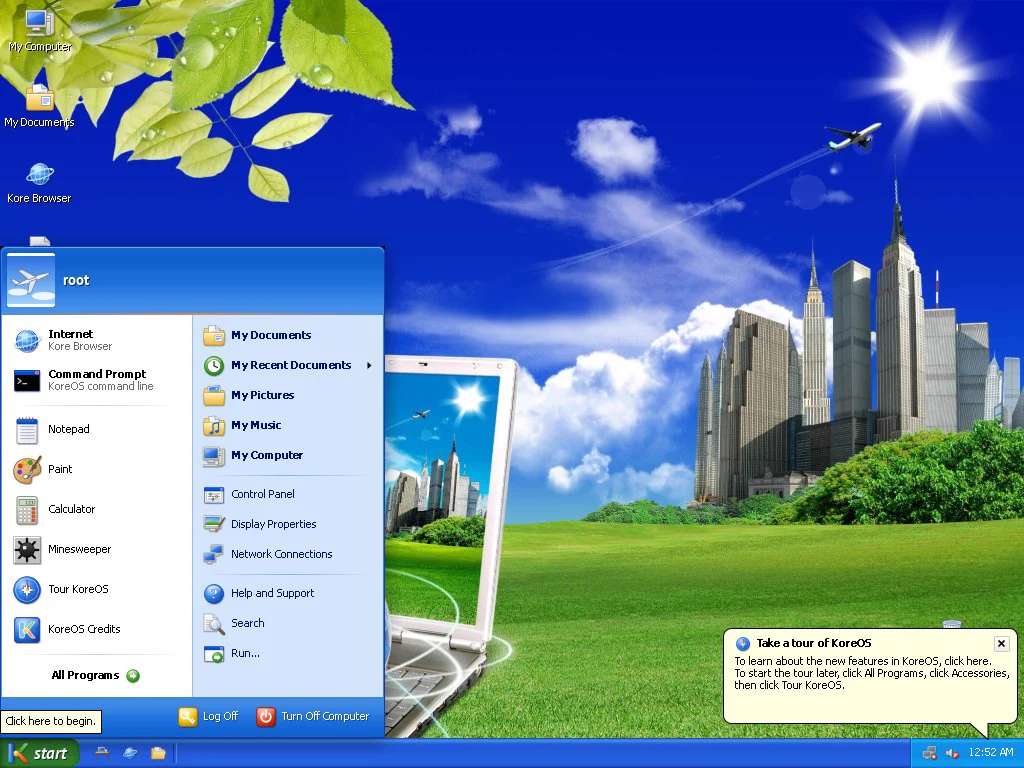Open the Search magnifier icon
This screenshot has width=1024, height=768.
(214, 624)
